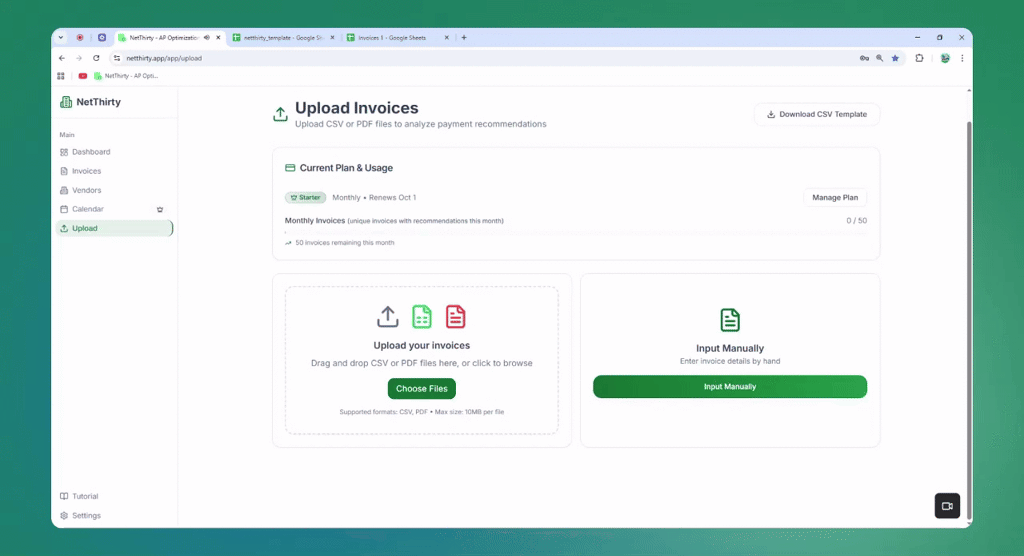1024x556 pixels.
Task: Bookmark this page with the star icon
Action: [895, 58]
